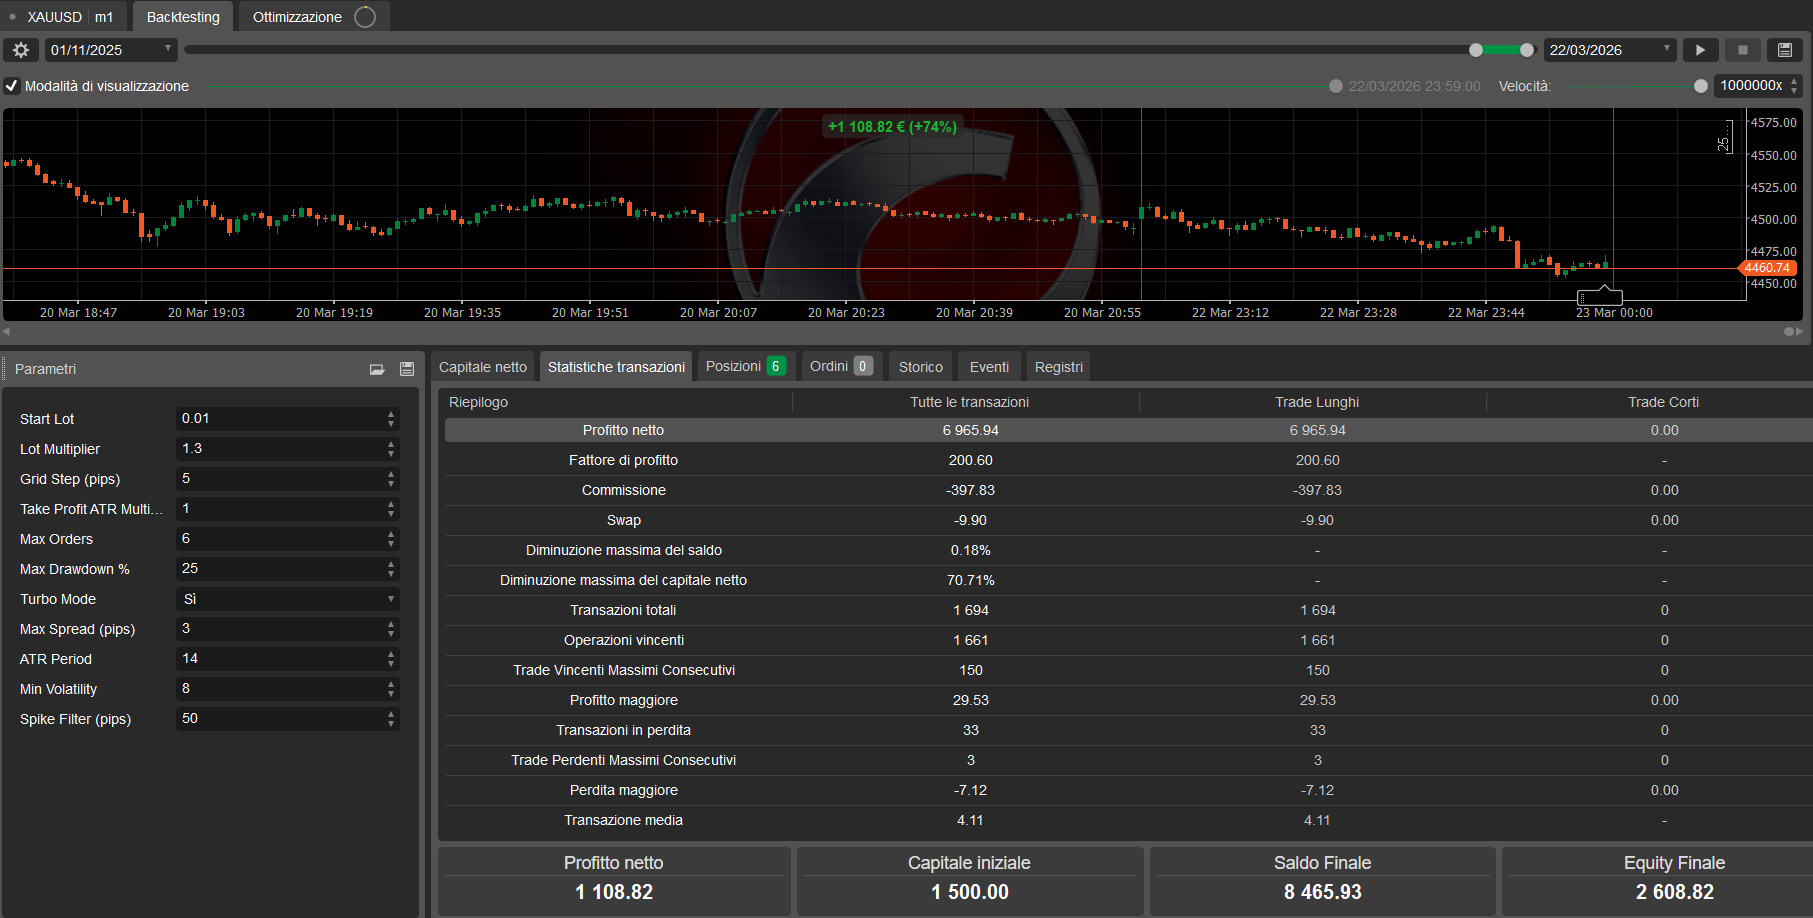1813x918 pixels.
Task: Open the backtesting settings gear
Action: 21,50
